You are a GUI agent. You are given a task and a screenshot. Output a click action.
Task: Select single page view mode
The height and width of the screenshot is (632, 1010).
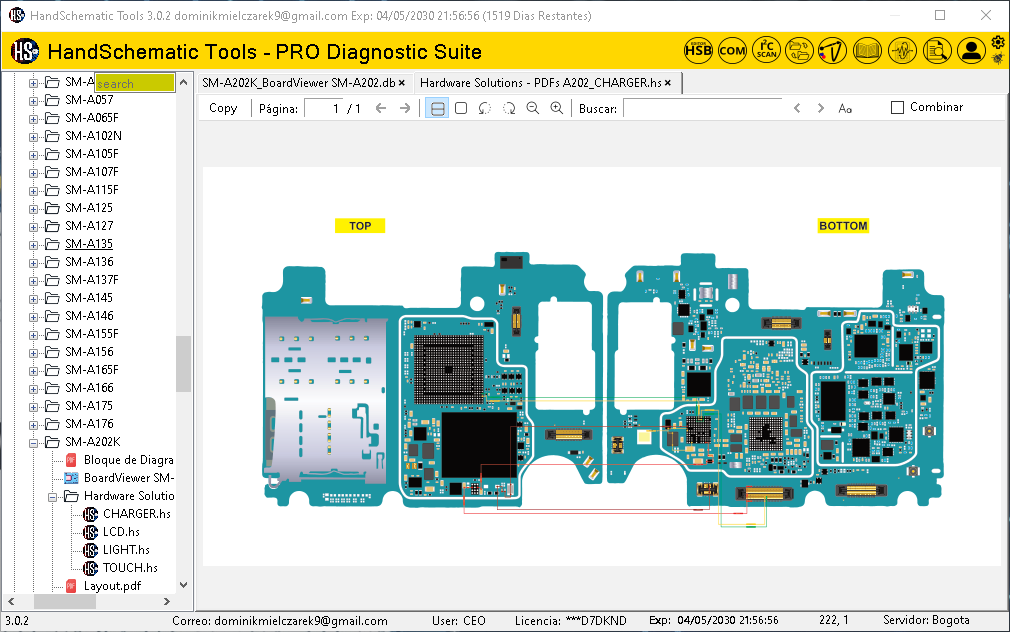click(461, 108)
